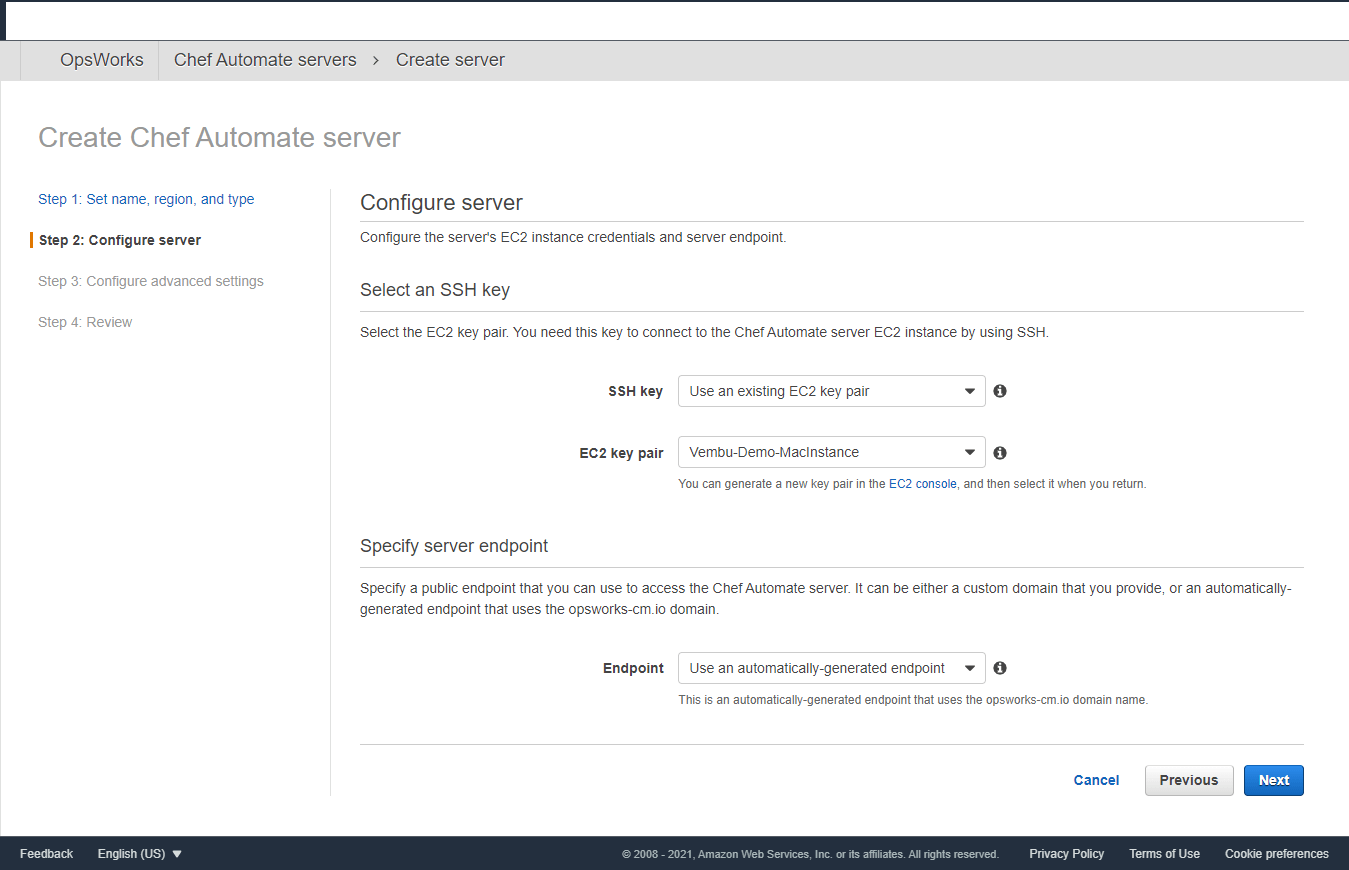Go to Step 1: Set name, region, and type

146,199
